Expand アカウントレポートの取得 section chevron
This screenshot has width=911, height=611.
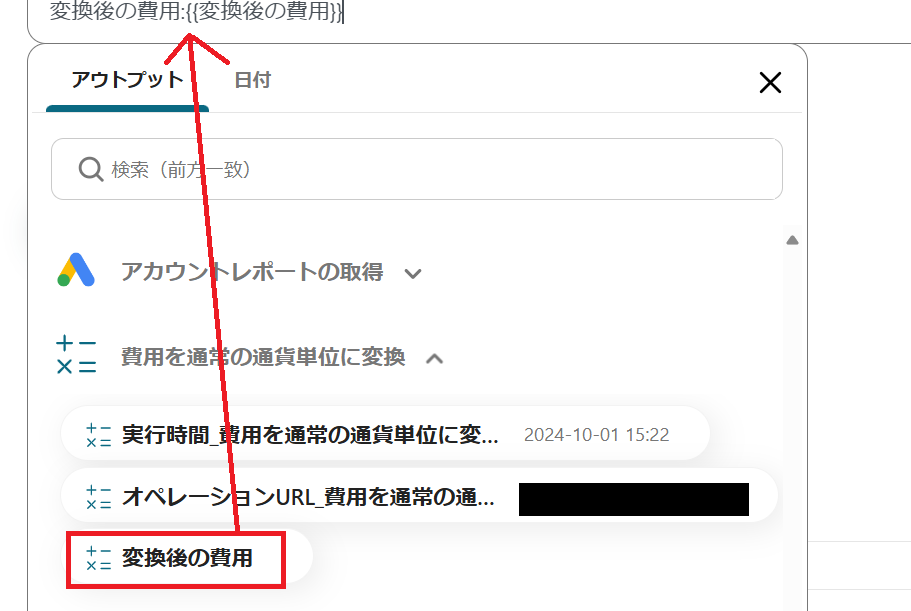coord(413,274)
